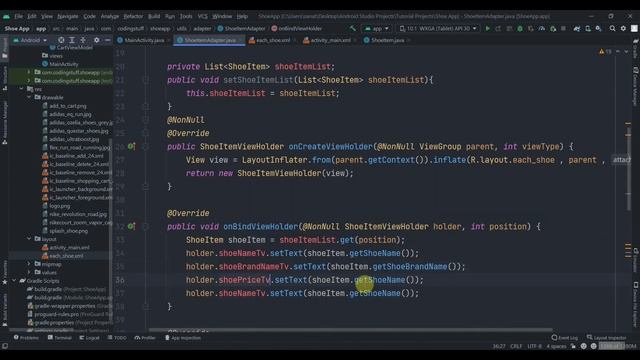The width and height of the screenshot is (640, 360).
Task: Open the app run configuration dropdown
Action: [377, 29]
